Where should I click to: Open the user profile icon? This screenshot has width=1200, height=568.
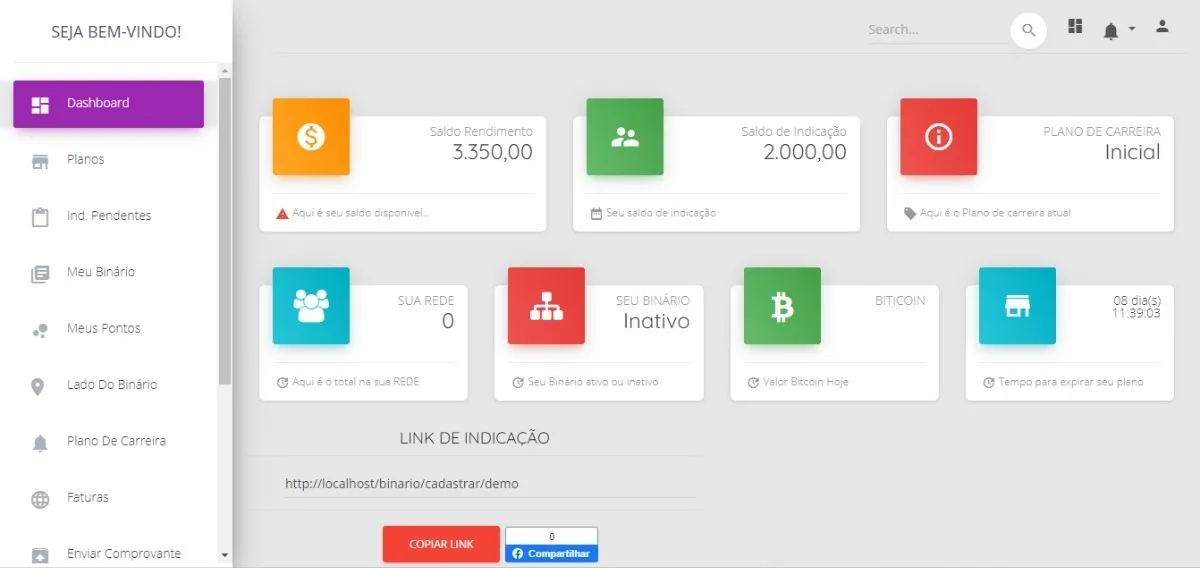(1162, 26)
